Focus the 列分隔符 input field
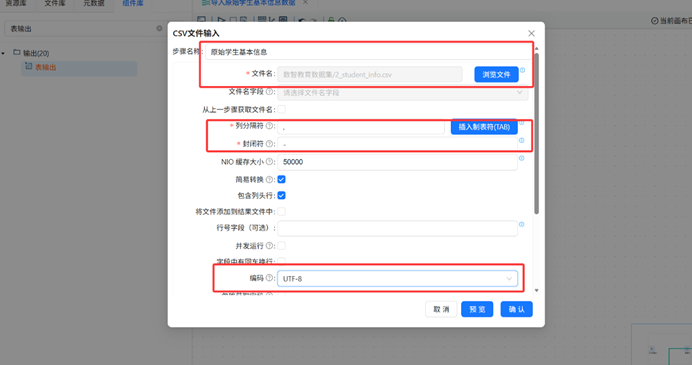The width and height of the screenshot is (692, 365). tap(361, 128)
